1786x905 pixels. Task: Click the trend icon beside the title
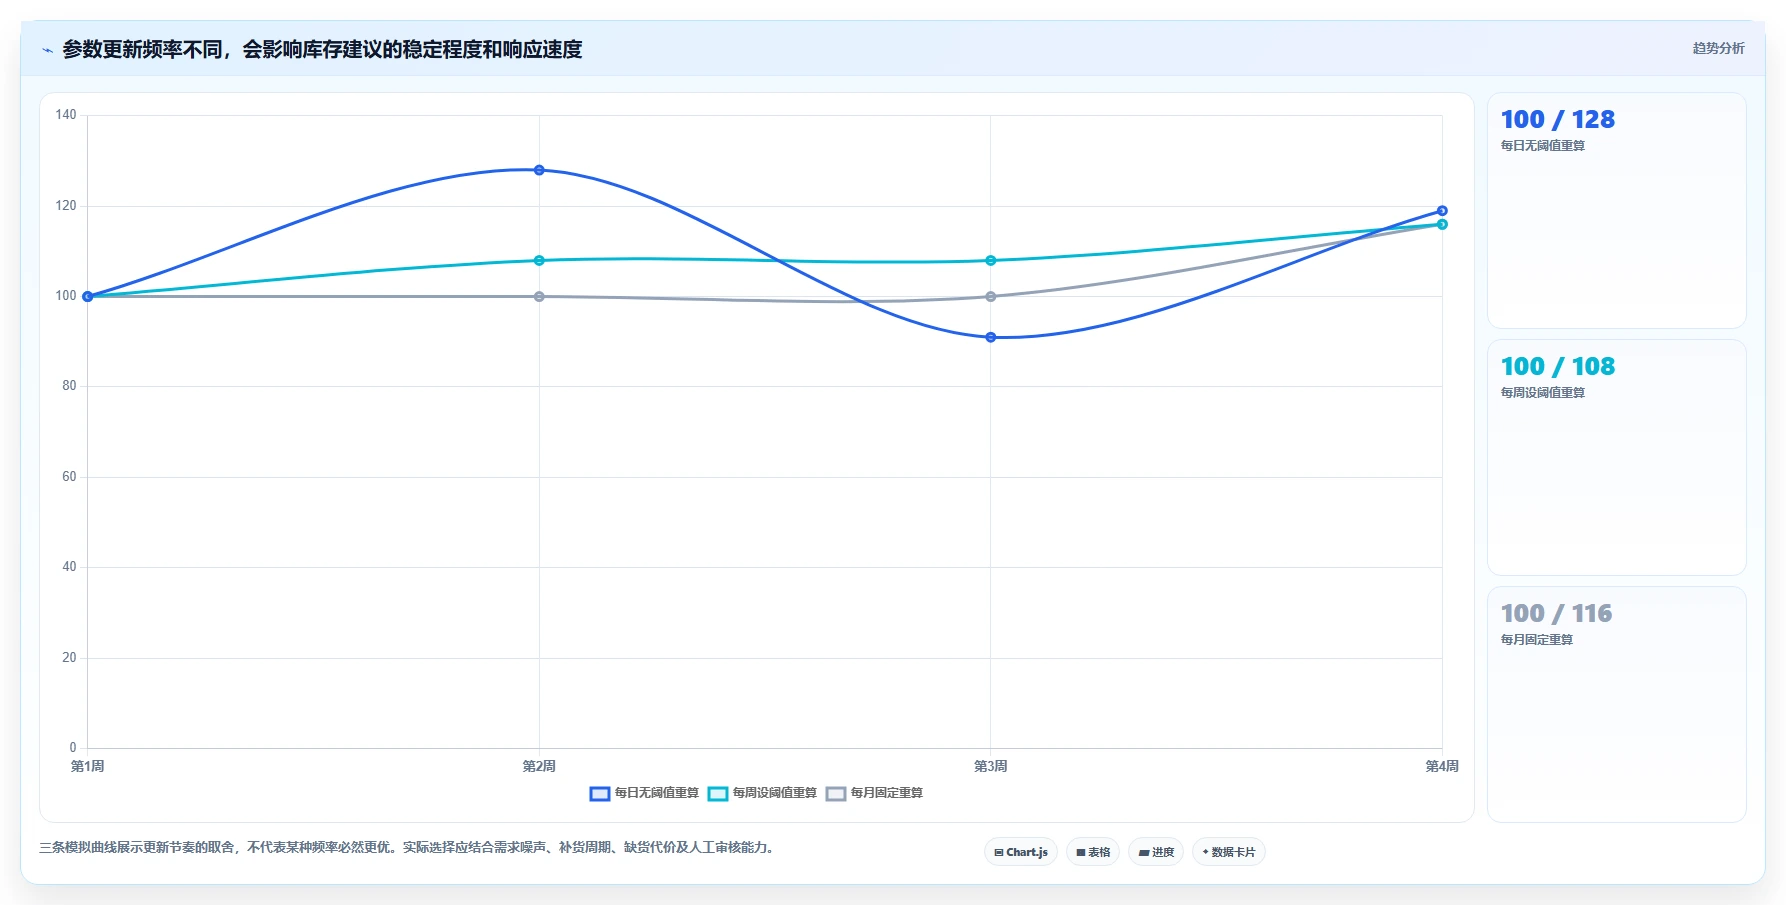(x=47, y=50)
